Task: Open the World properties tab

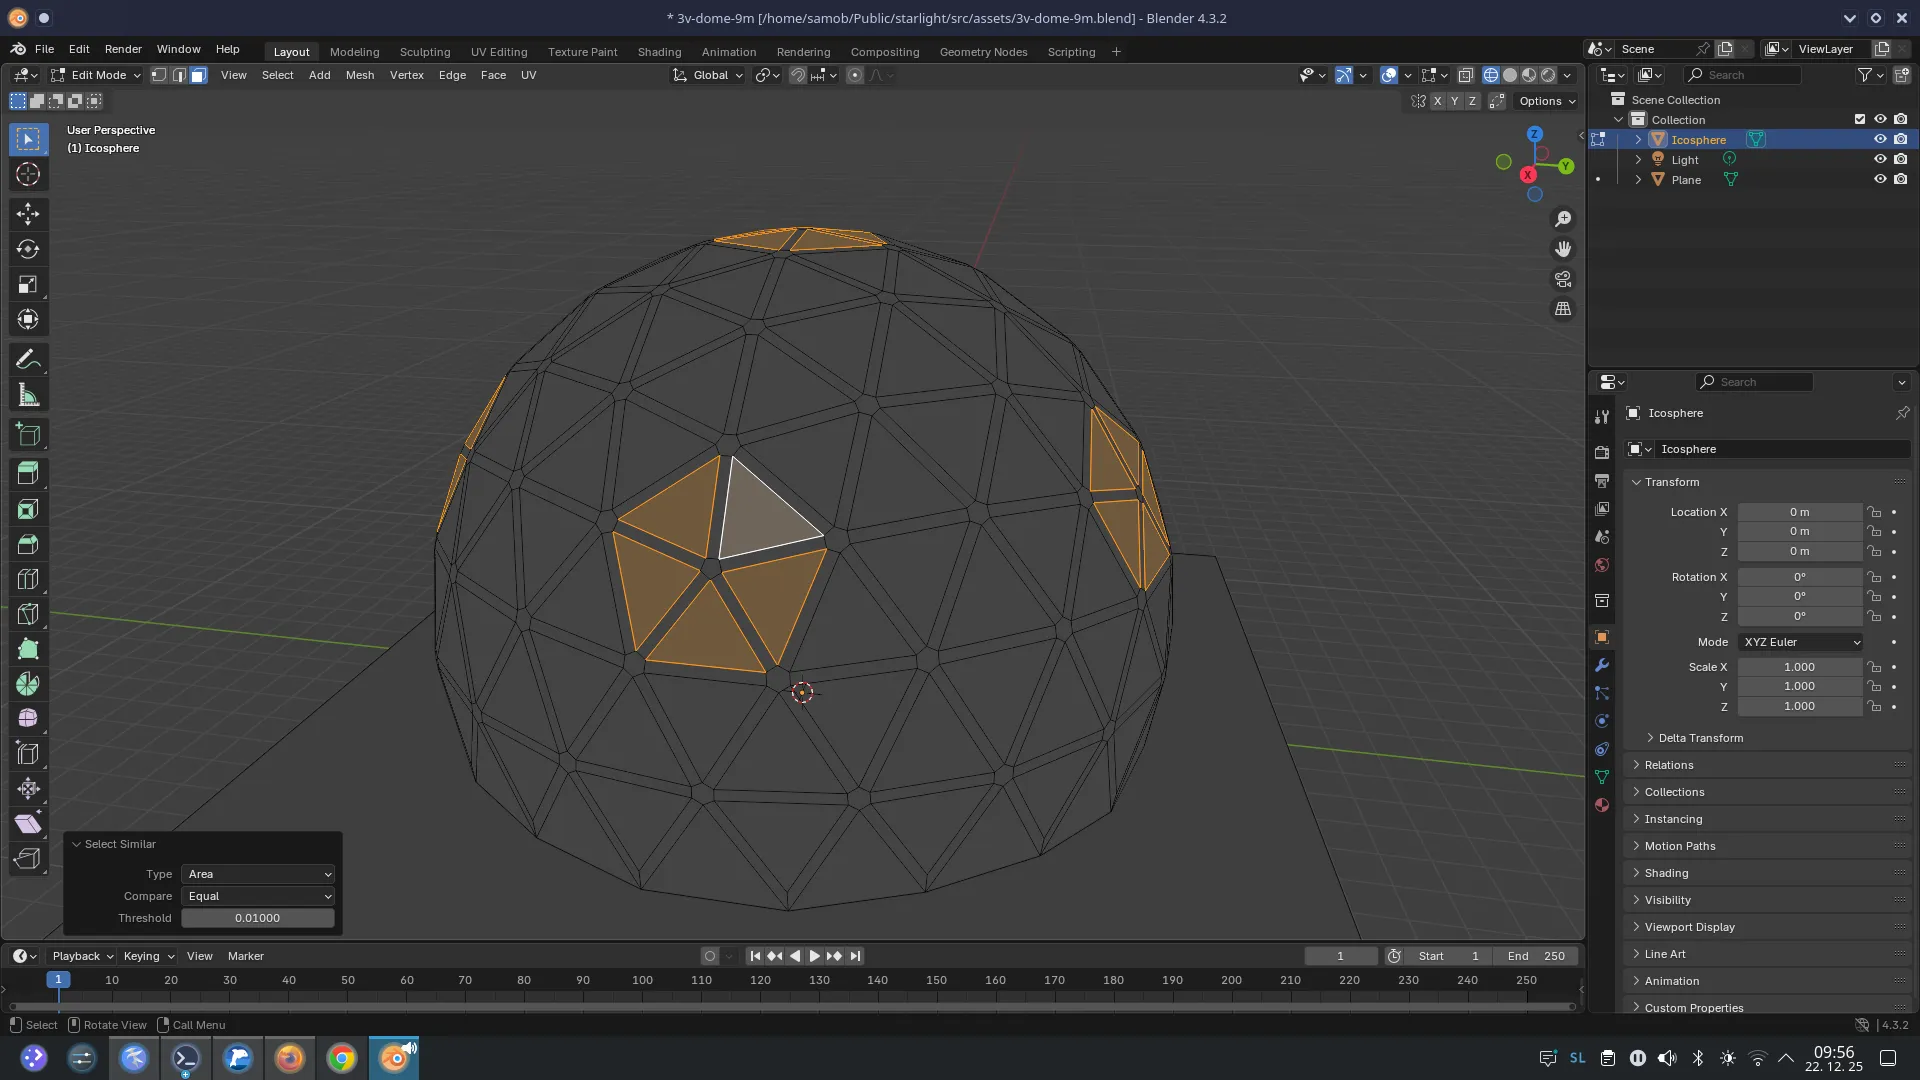Action: point(1602,565)
